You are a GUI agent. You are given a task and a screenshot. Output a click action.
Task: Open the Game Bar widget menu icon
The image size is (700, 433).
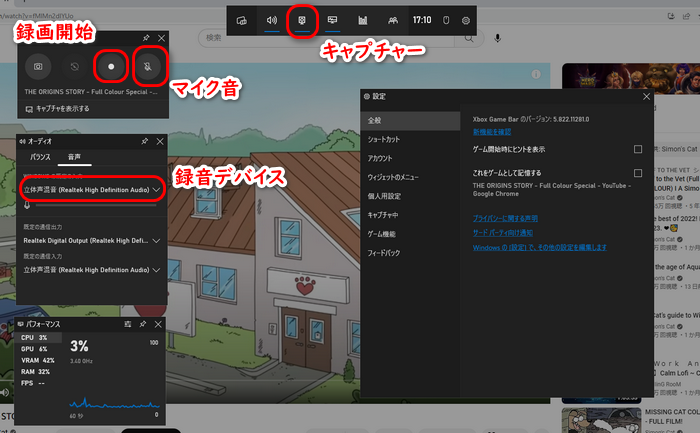pyautogui.click(x=241, y=20)
